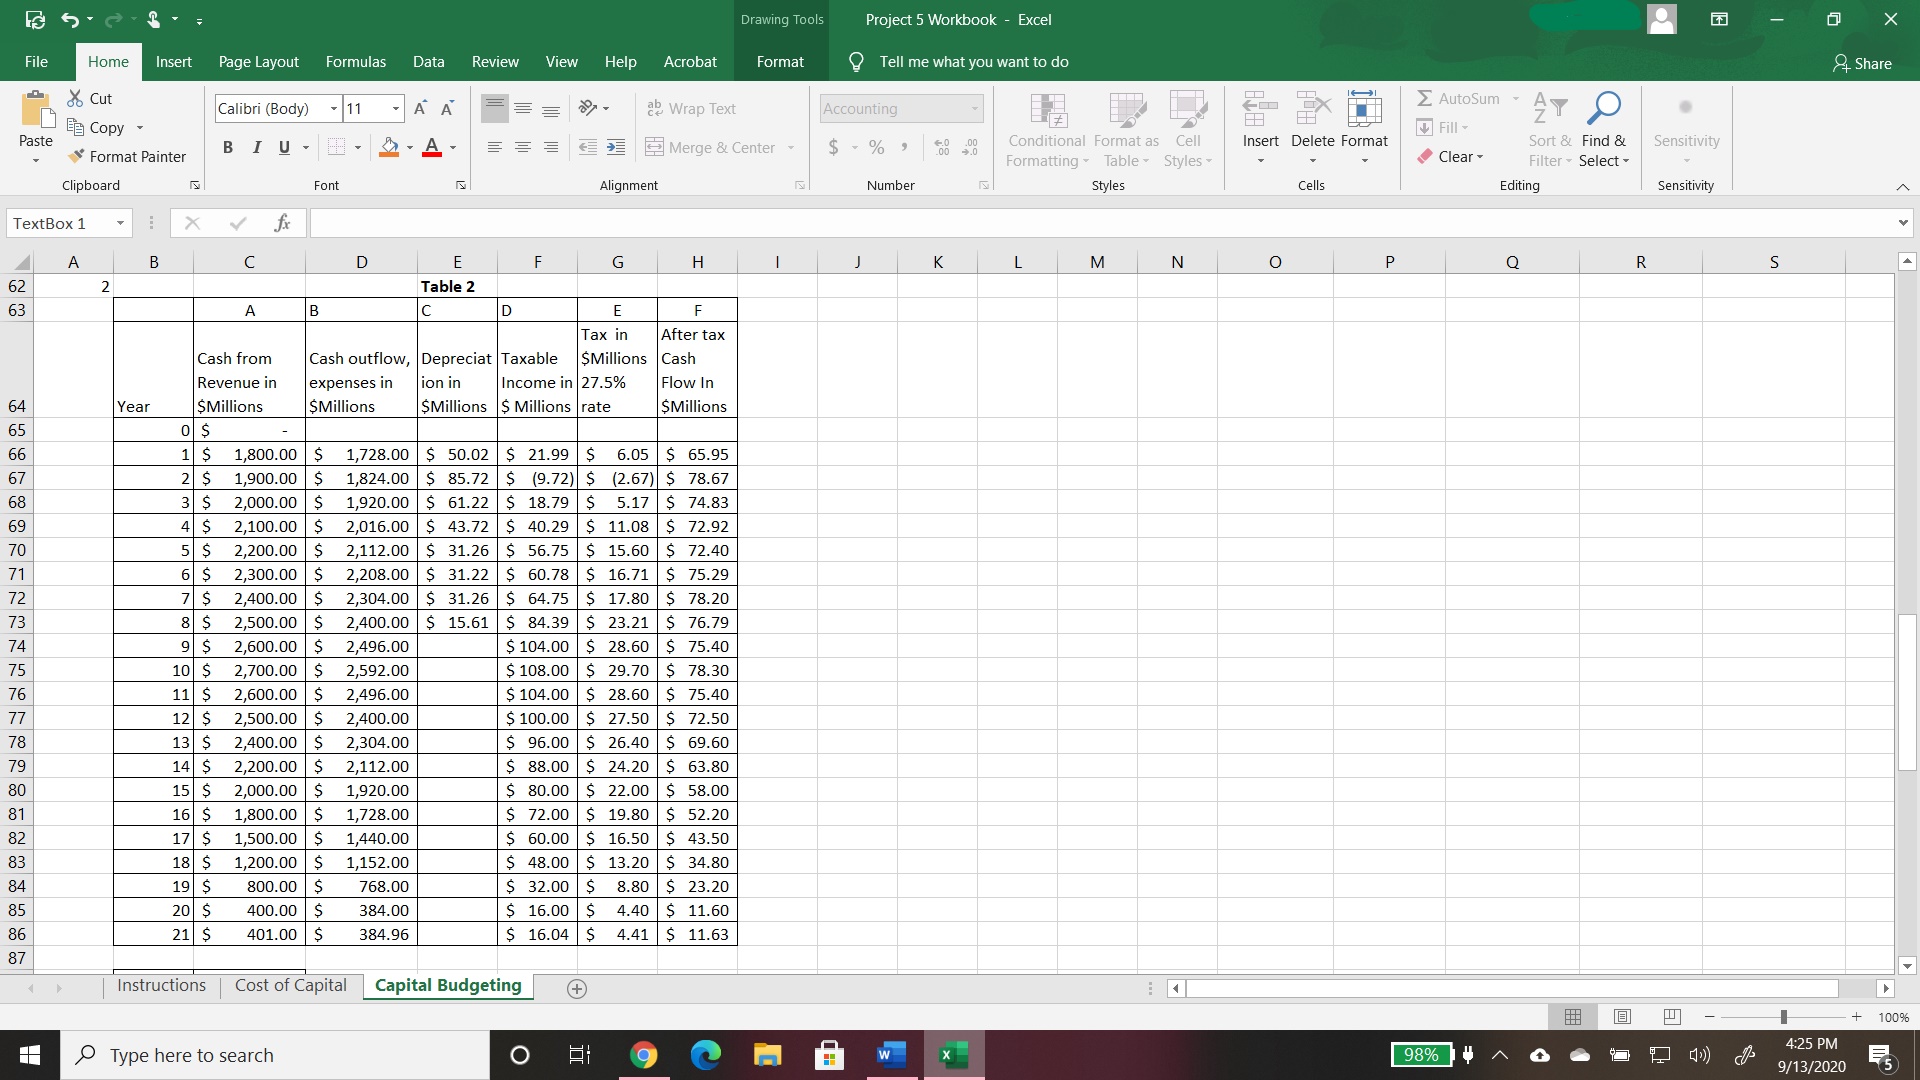The width and height of the screenshot is (1920, 1080).
Task: Click the Merge & Center icon
Action: [x=656, y=147]
